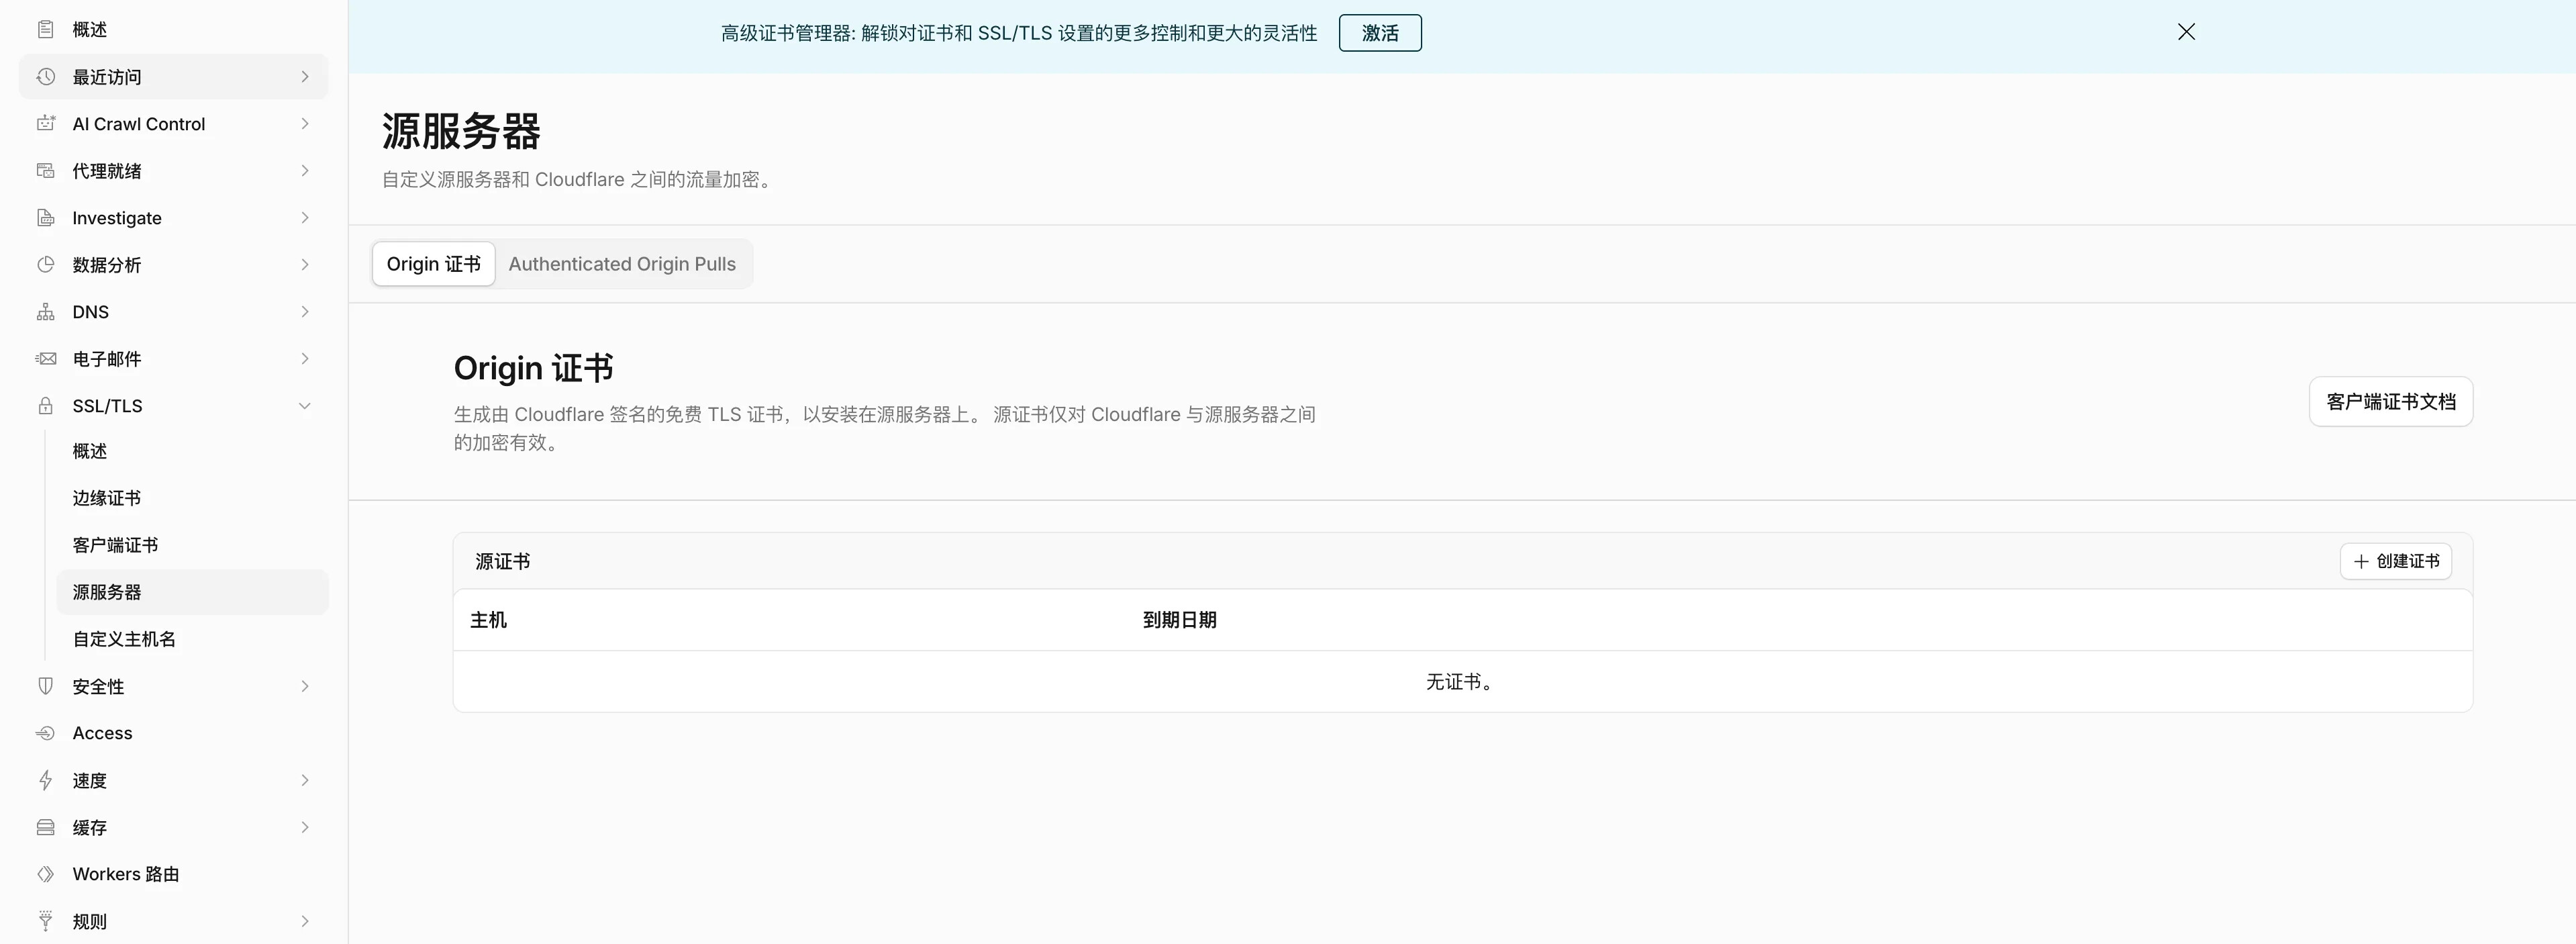
Task: Click the 规则 funnel icon
Action: [45, 921]
